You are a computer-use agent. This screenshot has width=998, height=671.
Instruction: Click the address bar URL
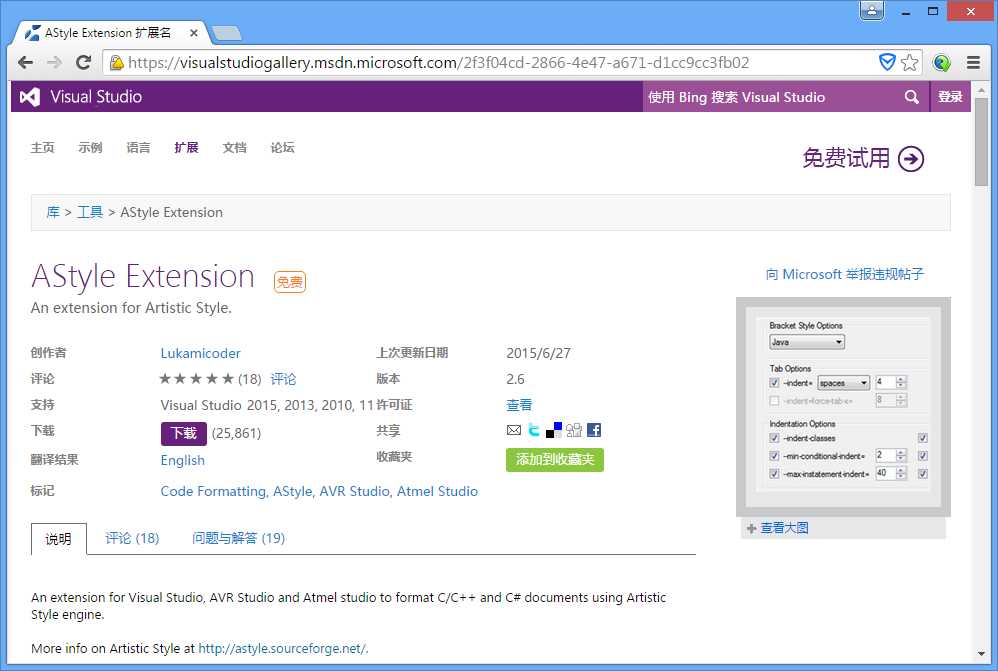(439, 62)
